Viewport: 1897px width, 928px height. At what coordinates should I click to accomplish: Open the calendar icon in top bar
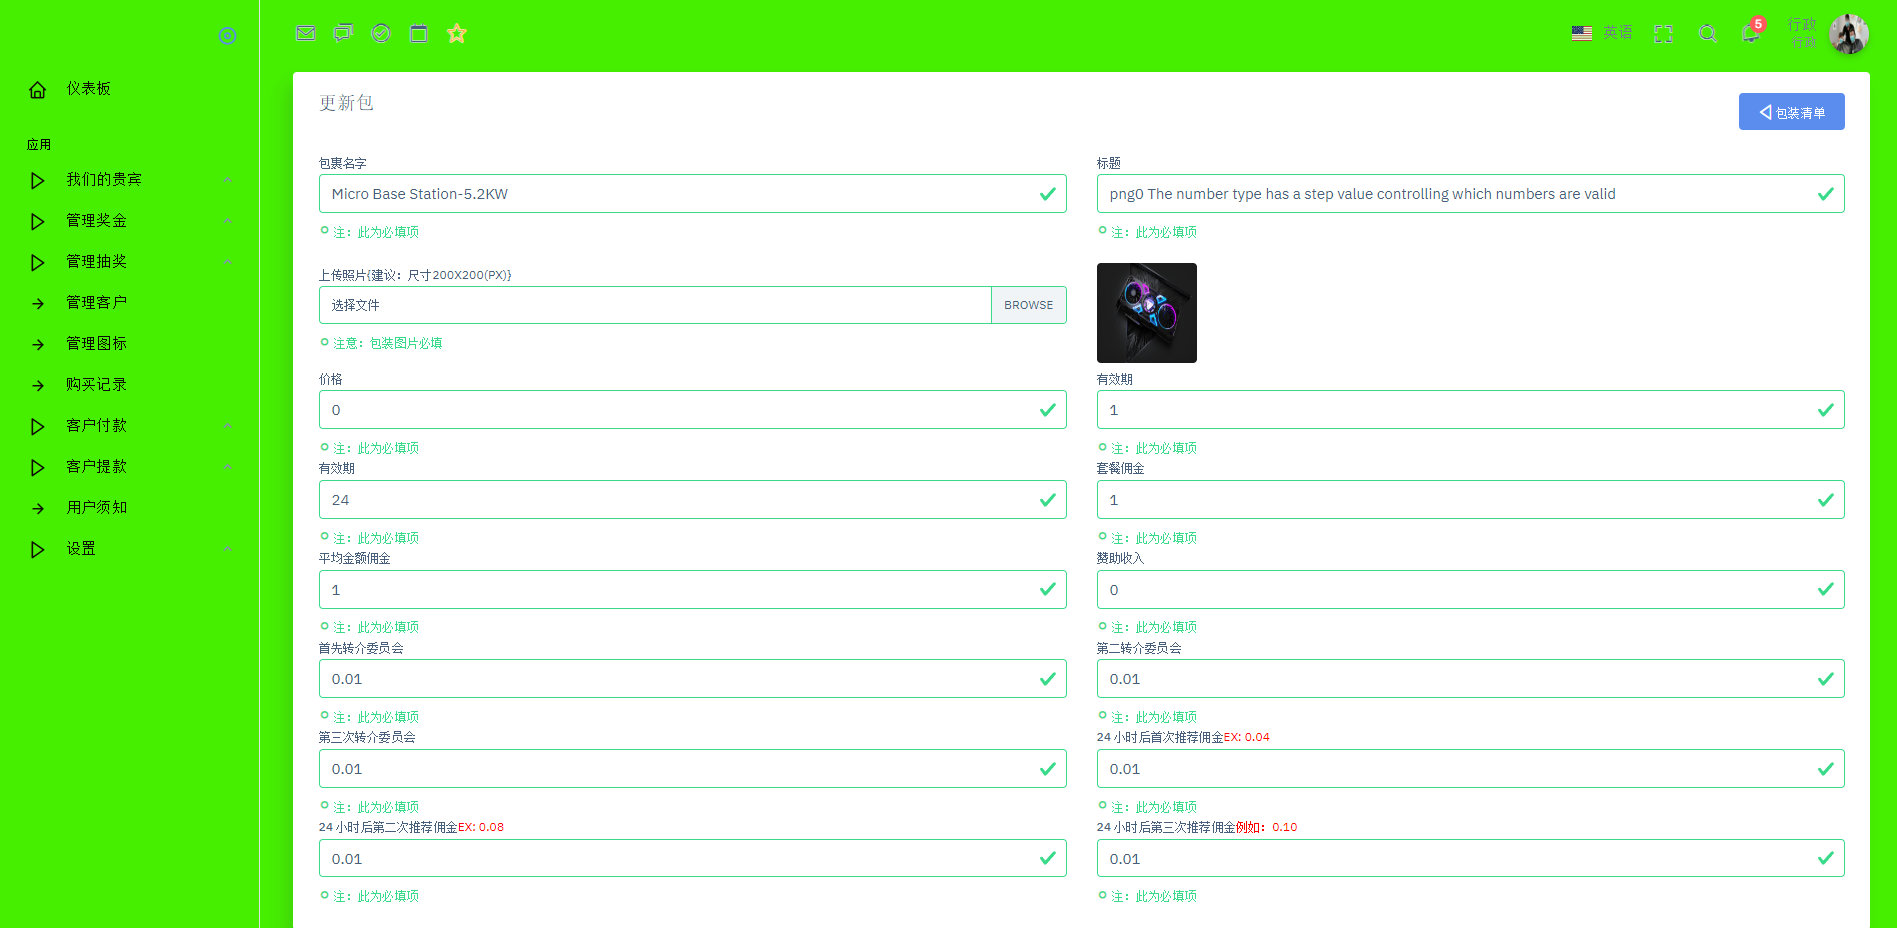pyautogui.click(x=419, y=33)
